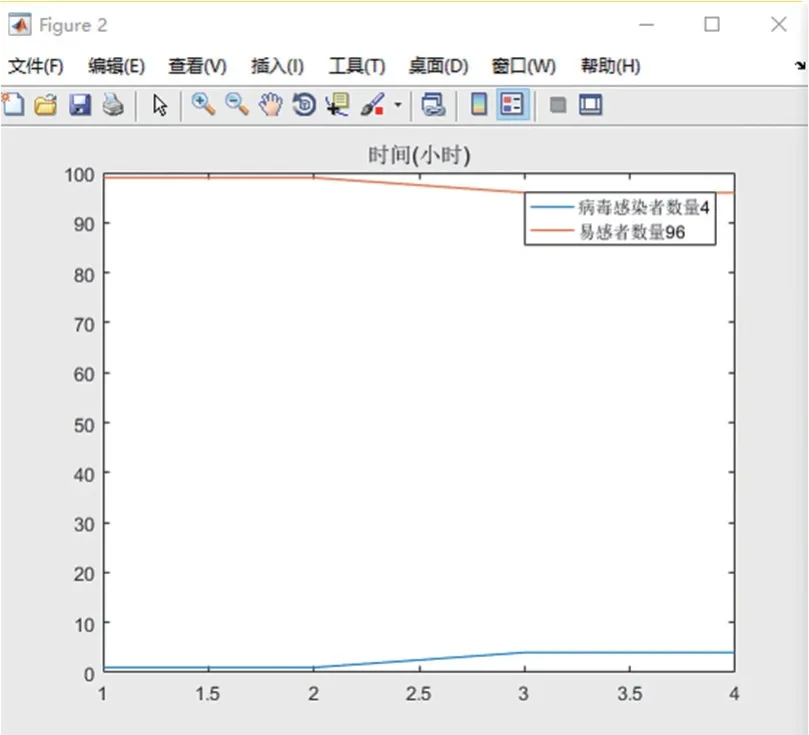Click x-axis tick label 2.5
Screen dimensions: 809x735
(418, 694)
